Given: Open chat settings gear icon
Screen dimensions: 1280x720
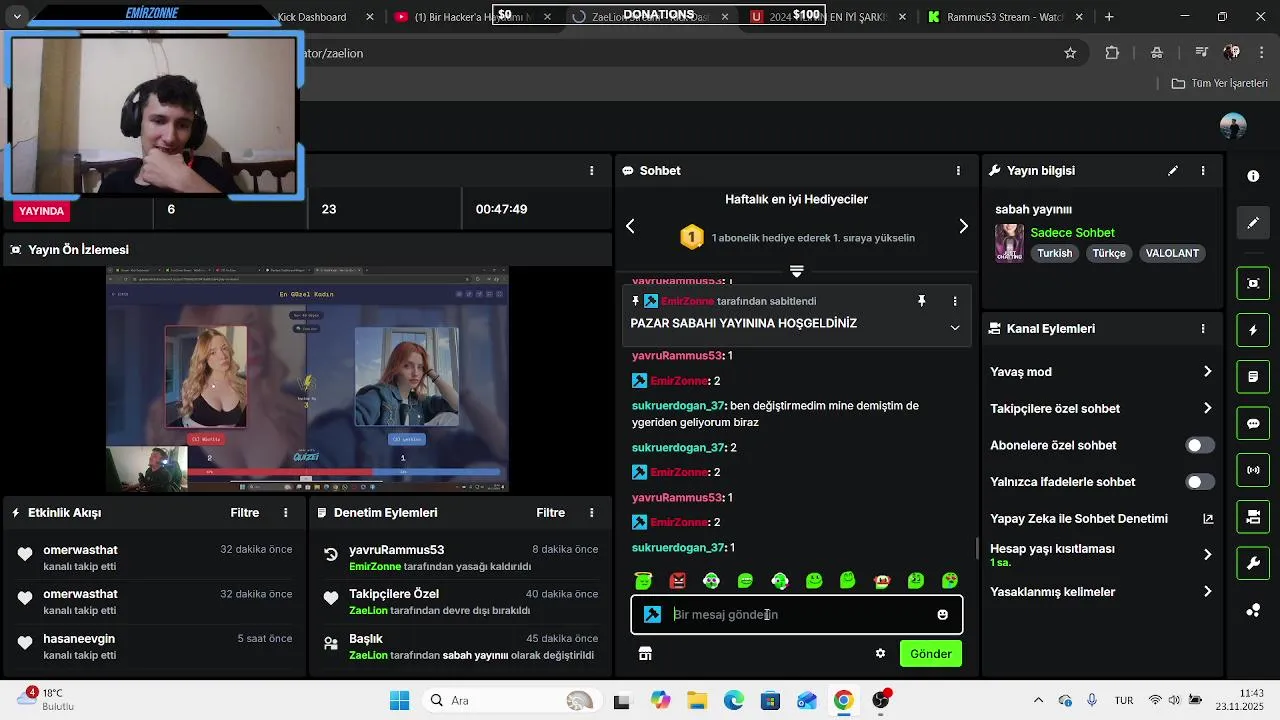Looking at the screenshot, I should coord(880,654).
